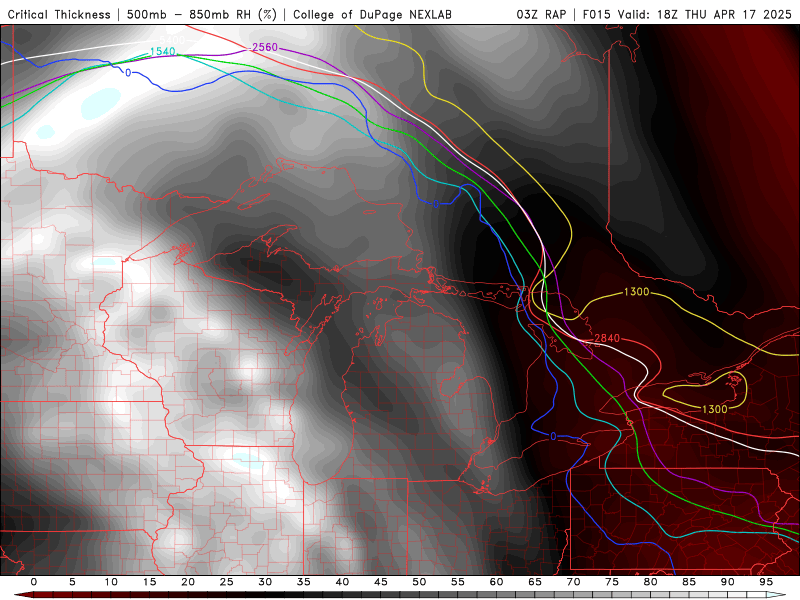Click the "F015 Valid: 18Z THU APR 17 2025" text

(687, 15)
